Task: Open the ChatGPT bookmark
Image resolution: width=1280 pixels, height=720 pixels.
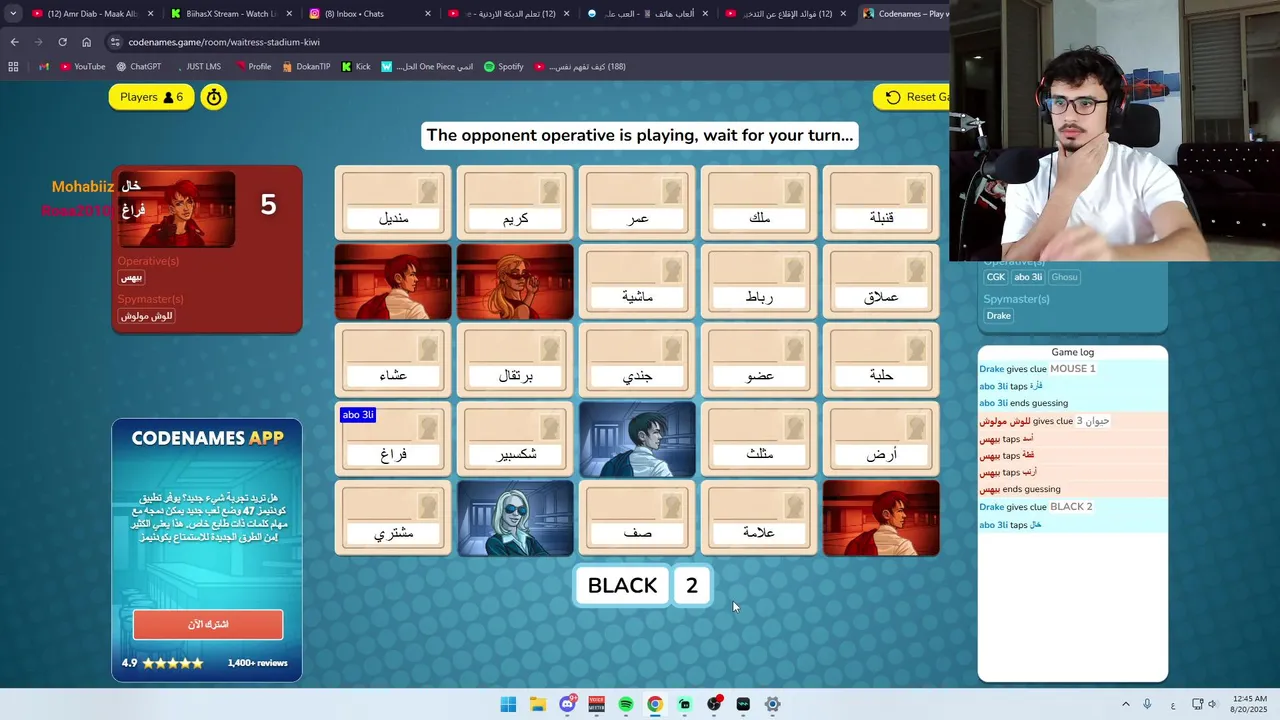Action: coord(138,67)
